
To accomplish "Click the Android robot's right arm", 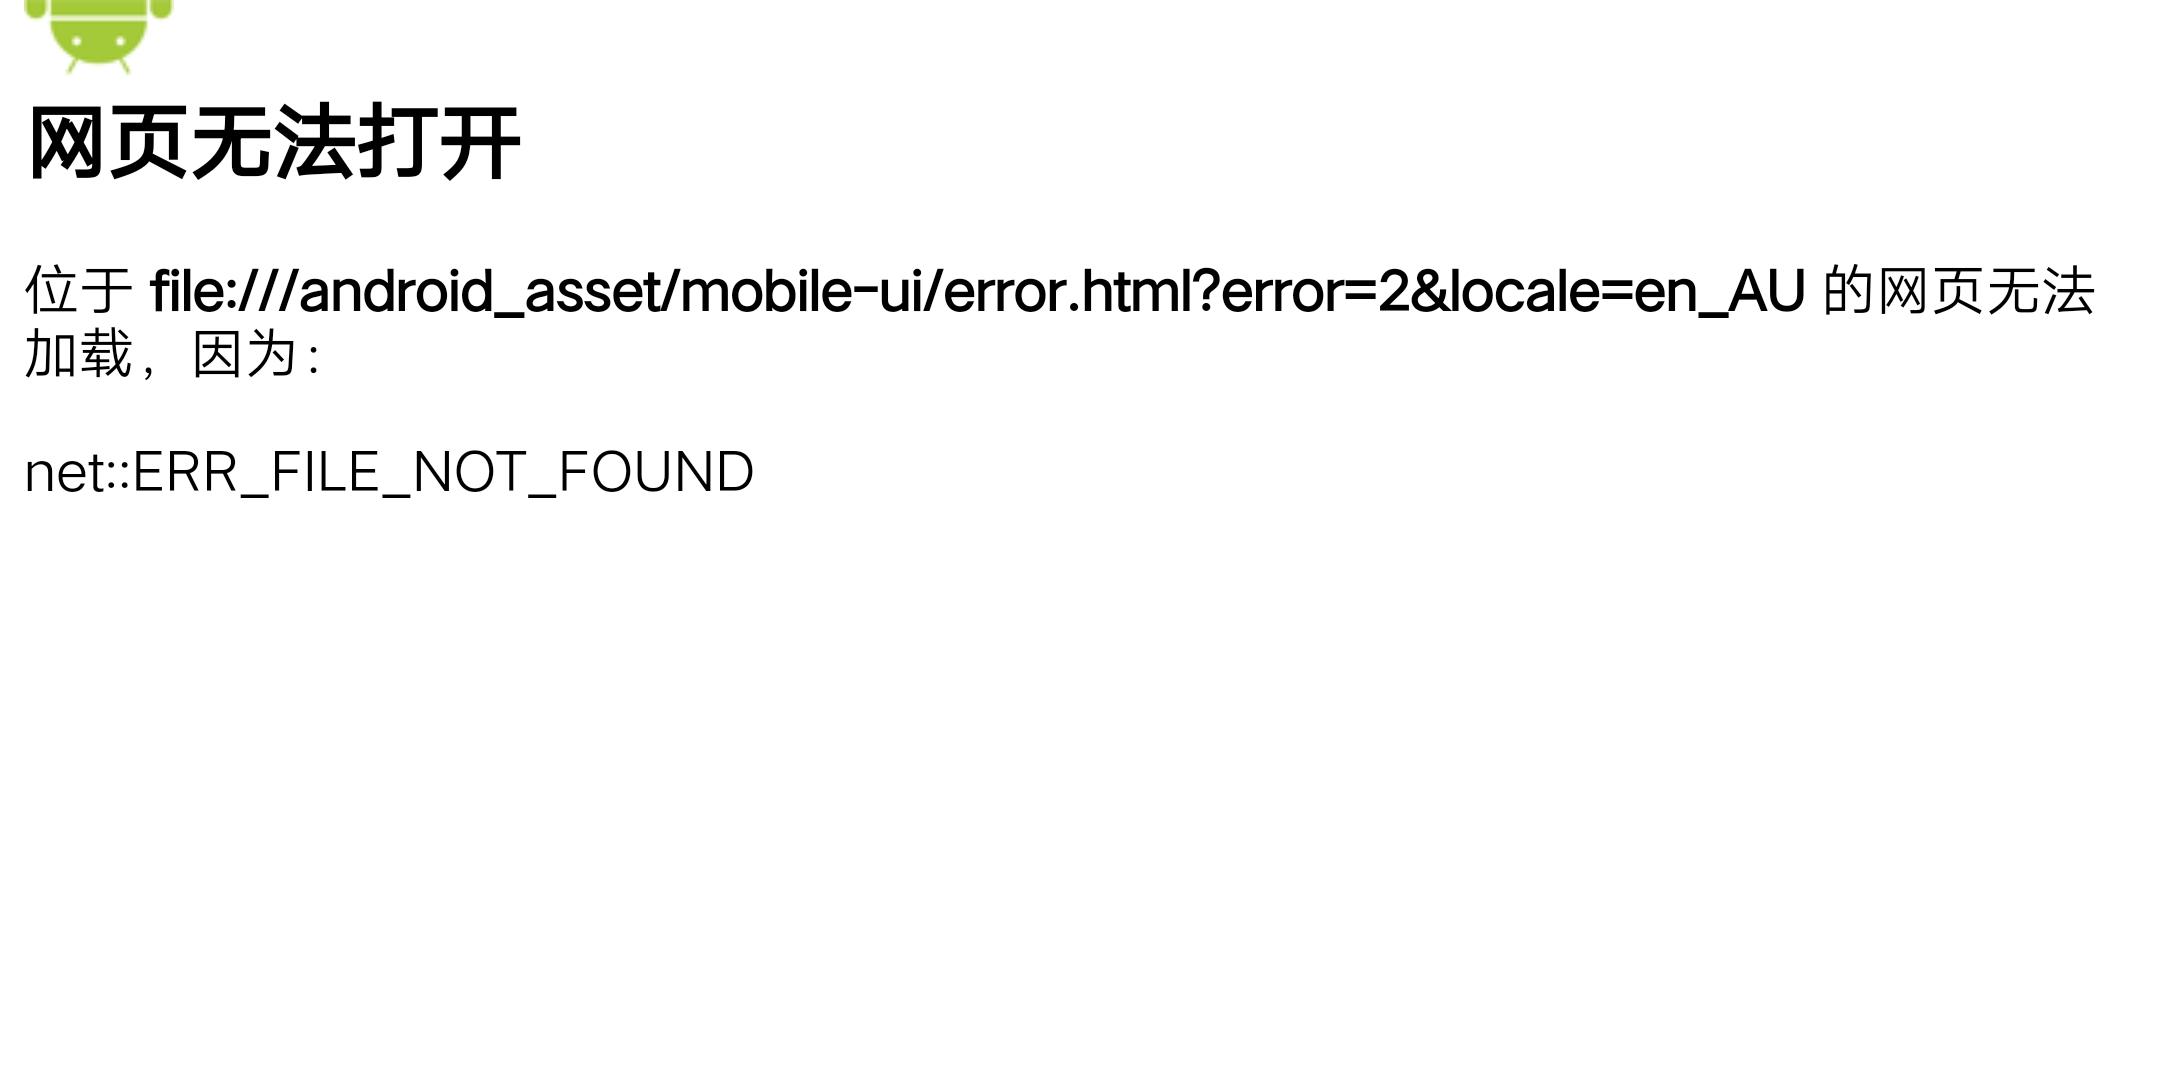I will pyautogui.click(x=161, y=9).
